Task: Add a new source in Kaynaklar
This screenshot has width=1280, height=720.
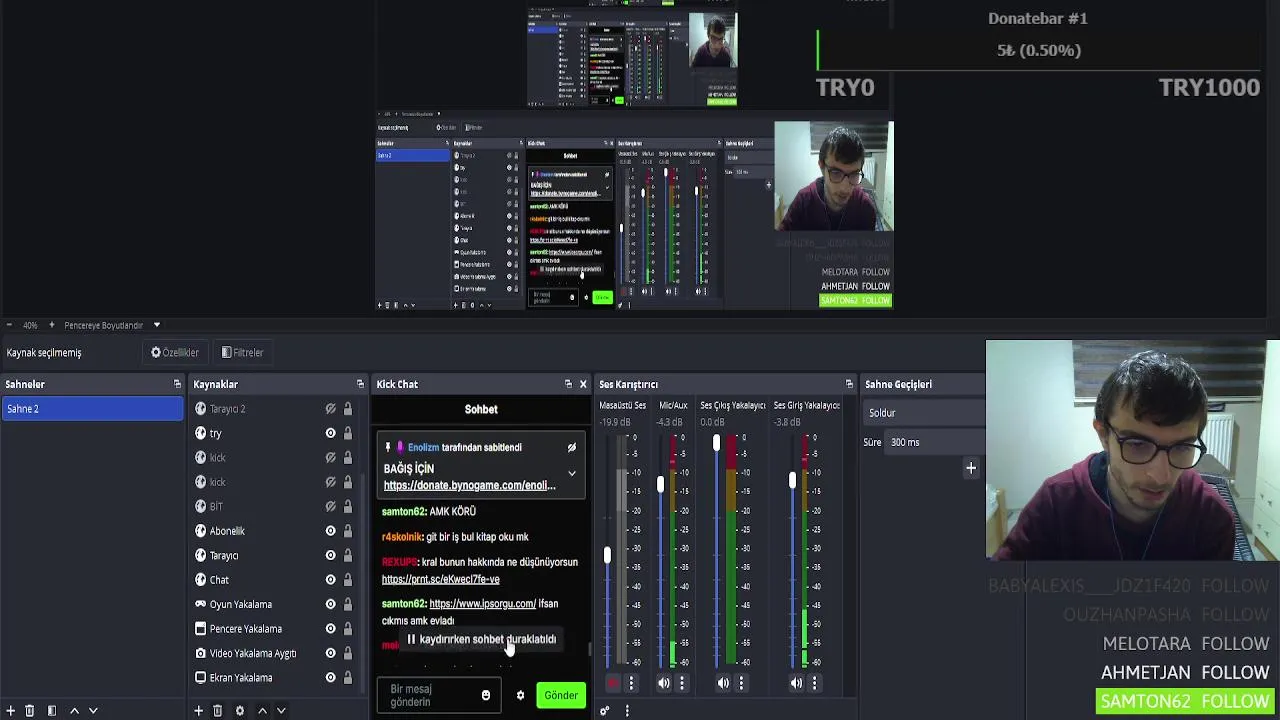Action: 198,710
